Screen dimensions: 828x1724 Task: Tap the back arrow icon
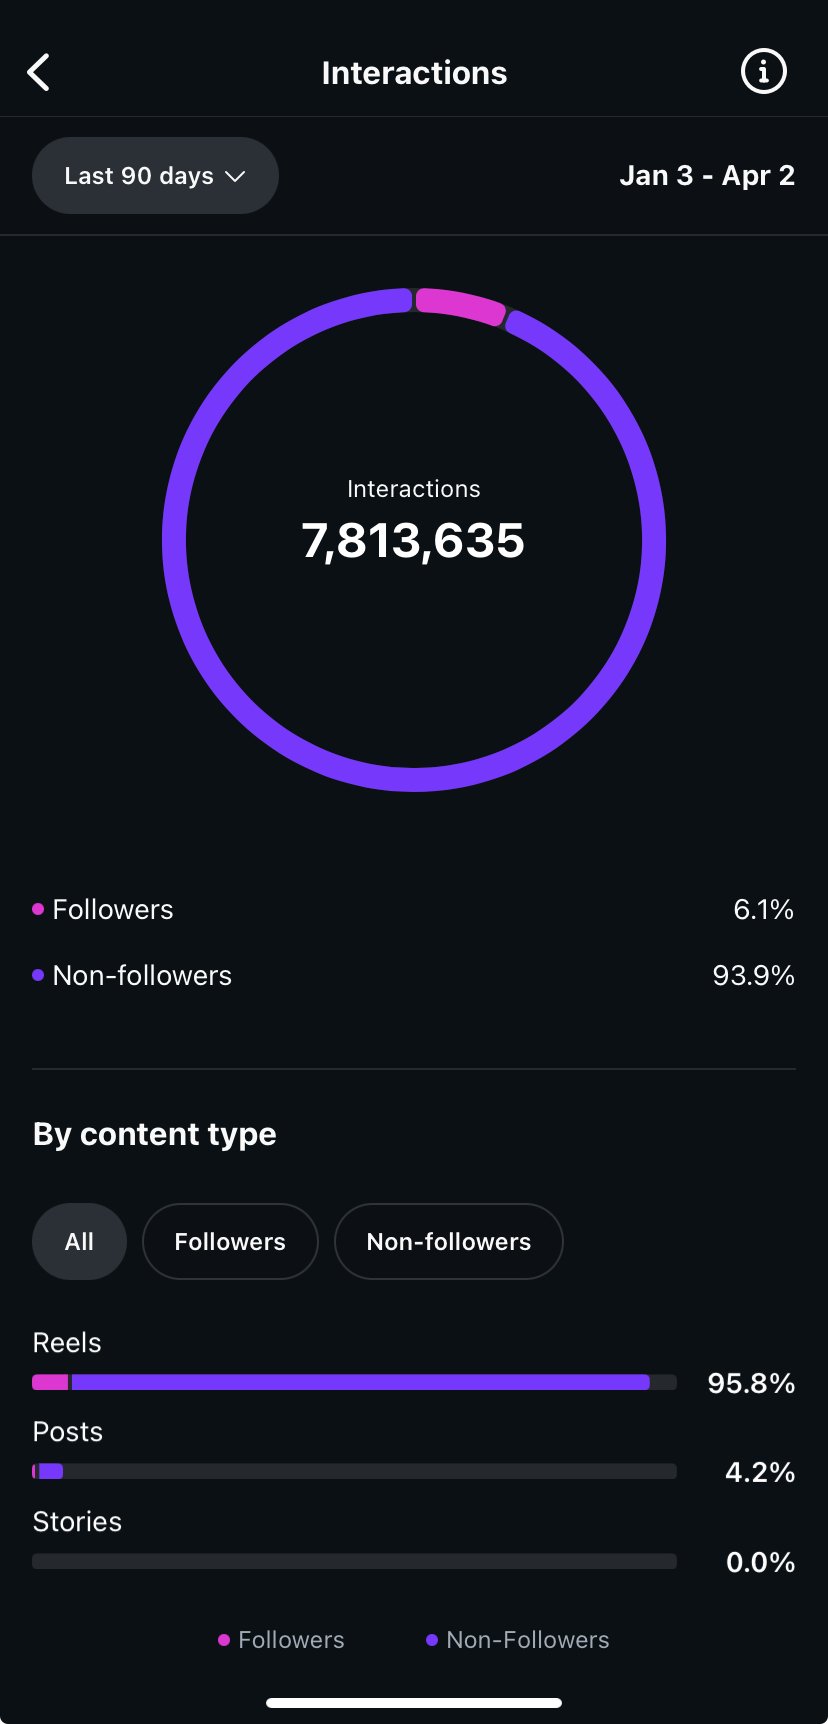[x=39, y=72]
